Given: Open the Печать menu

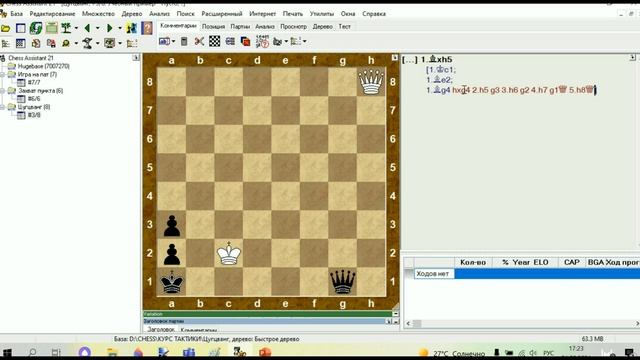Looking at the screenshot, I should coord(293,13).
